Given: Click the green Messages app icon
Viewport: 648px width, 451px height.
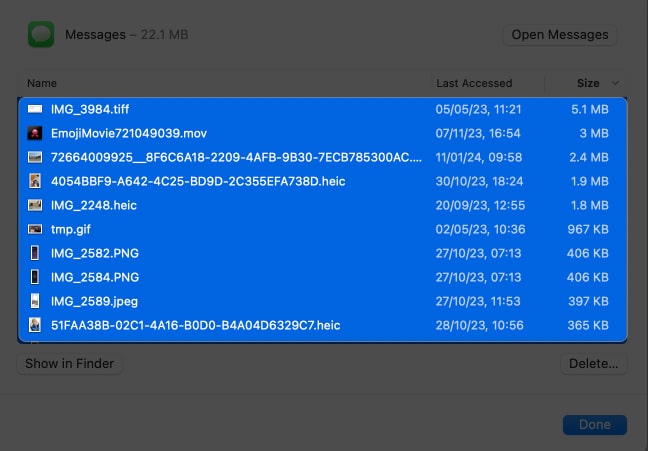Looking at the screenshot, I should [41, 34].
